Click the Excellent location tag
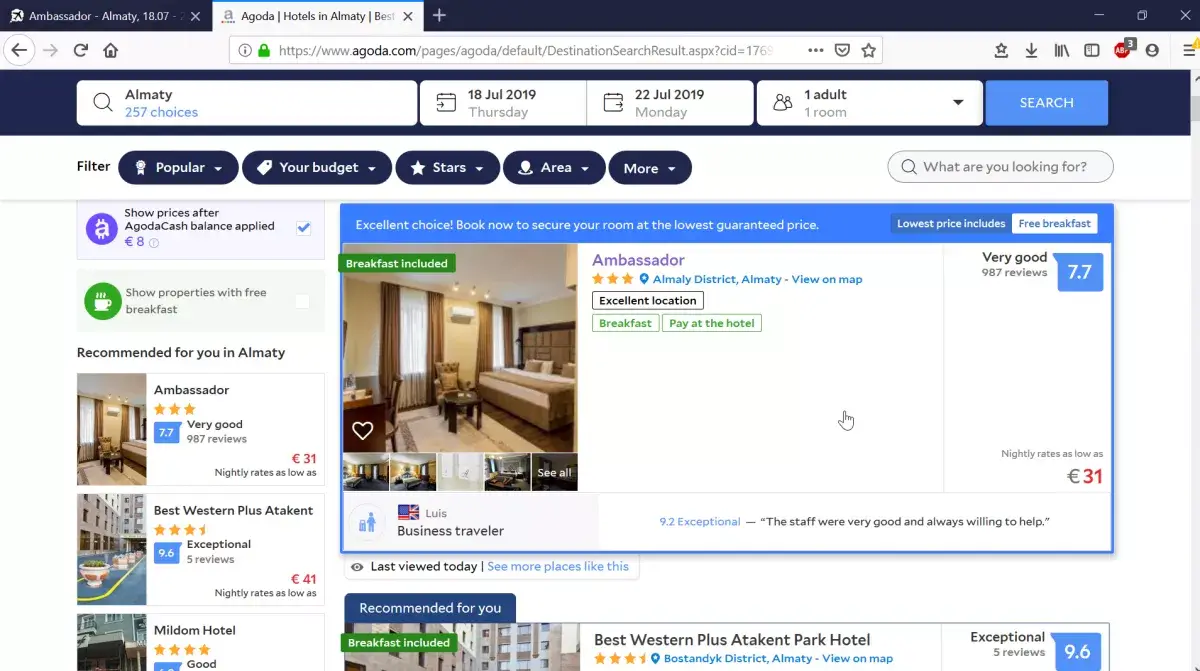1200x671 pixels. pos(648,300)
